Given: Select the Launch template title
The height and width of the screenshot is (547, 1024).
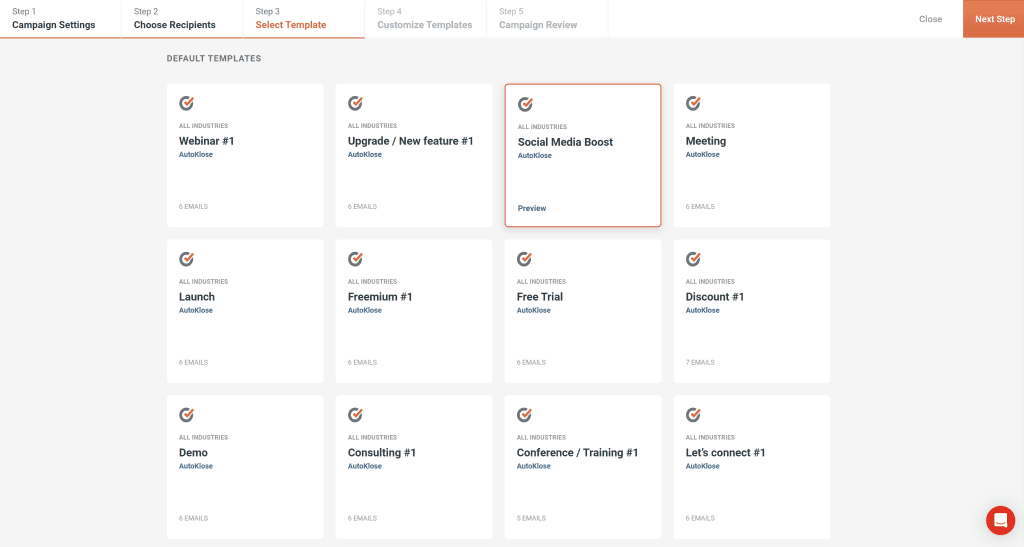Looking at the screenshot, I should click(197, 297).
